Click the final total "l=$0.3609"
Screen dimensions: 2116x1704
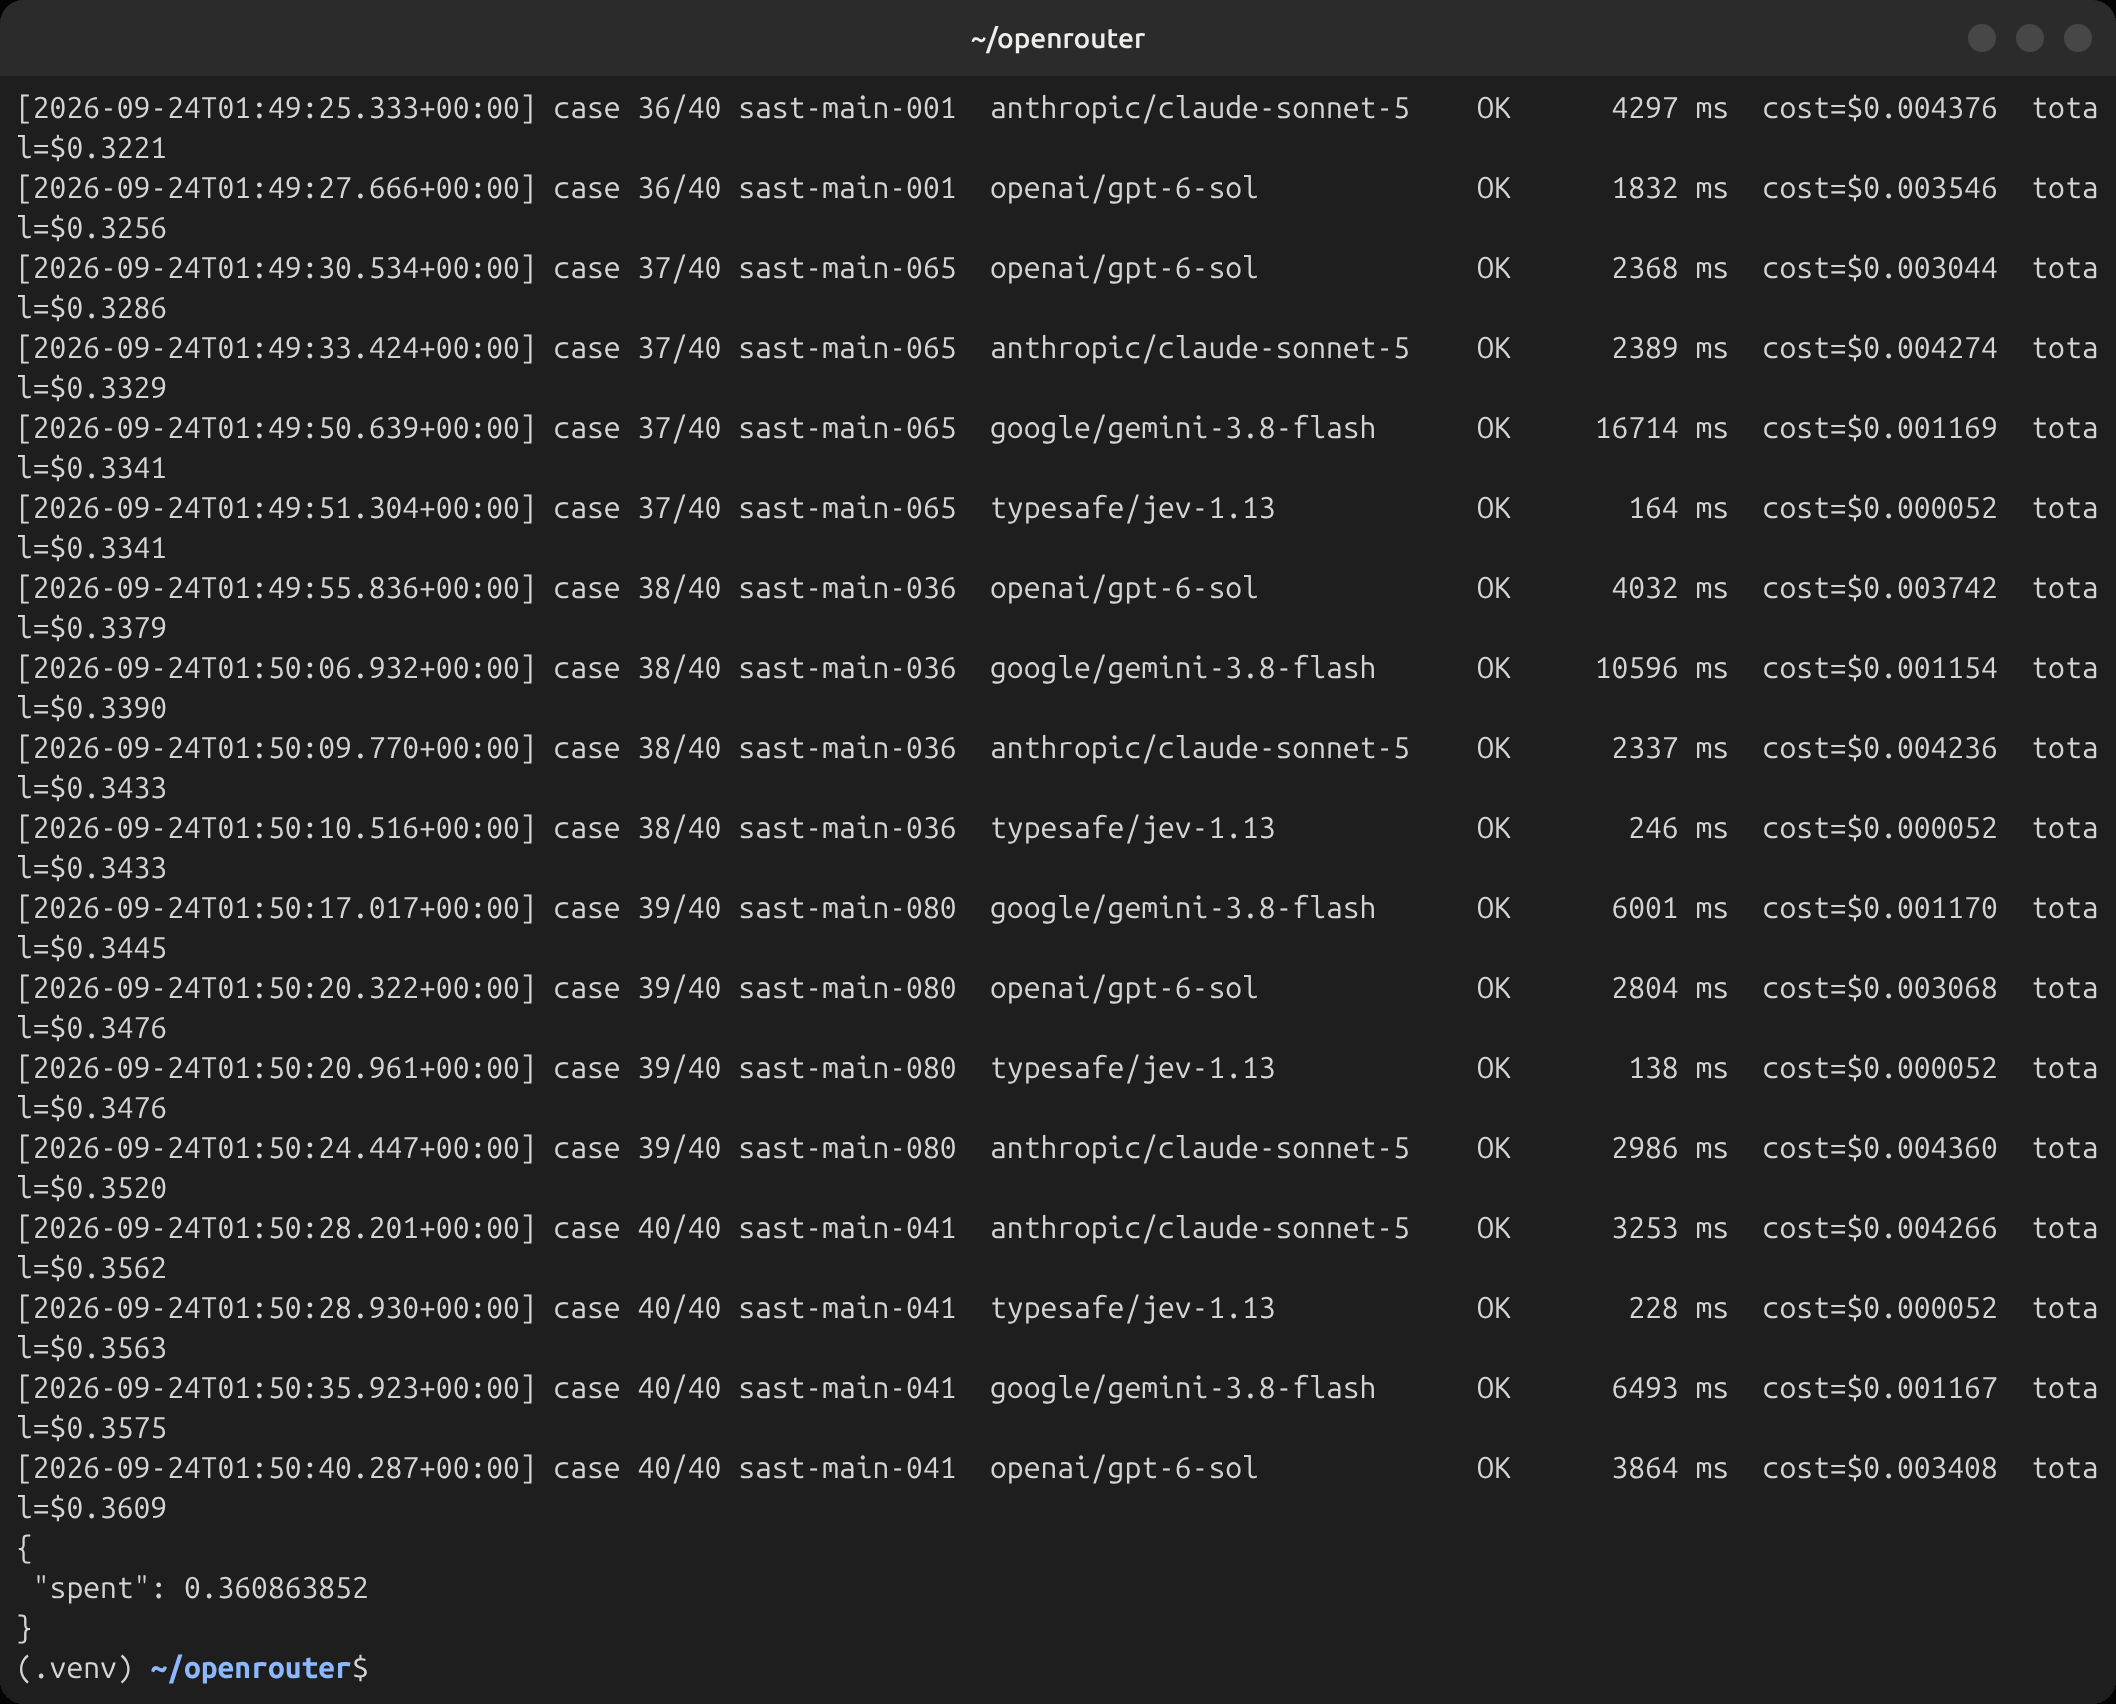92,1508
